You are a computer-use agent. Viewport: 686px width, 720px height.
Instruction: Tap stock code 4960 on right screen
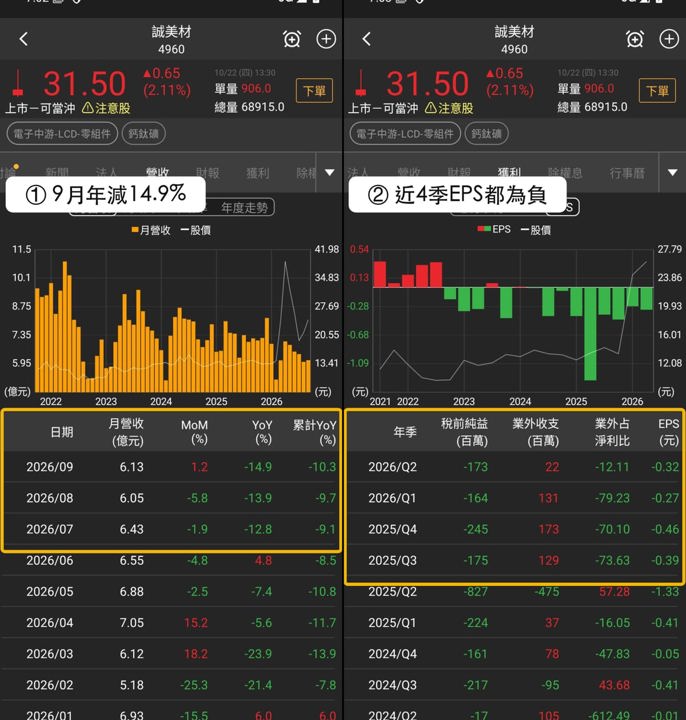click(514, 49)
